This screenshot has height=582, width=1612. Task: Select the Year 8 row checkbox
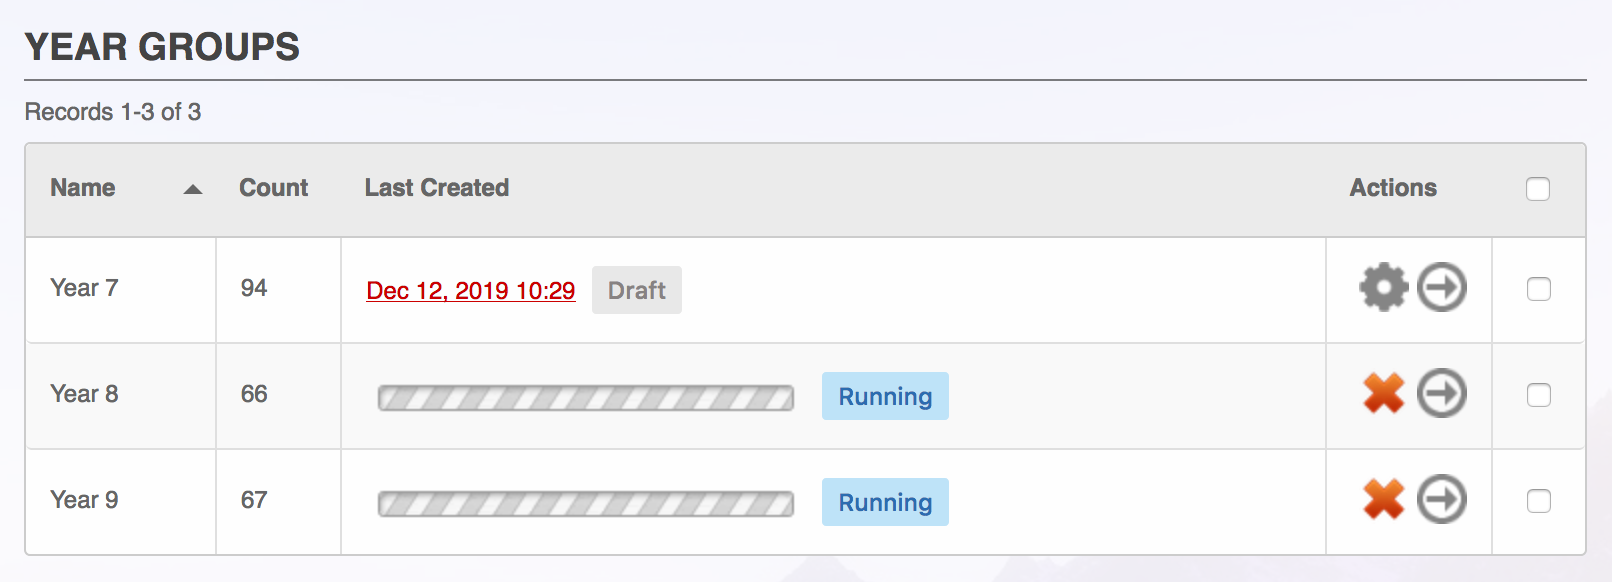(1538, 395)
